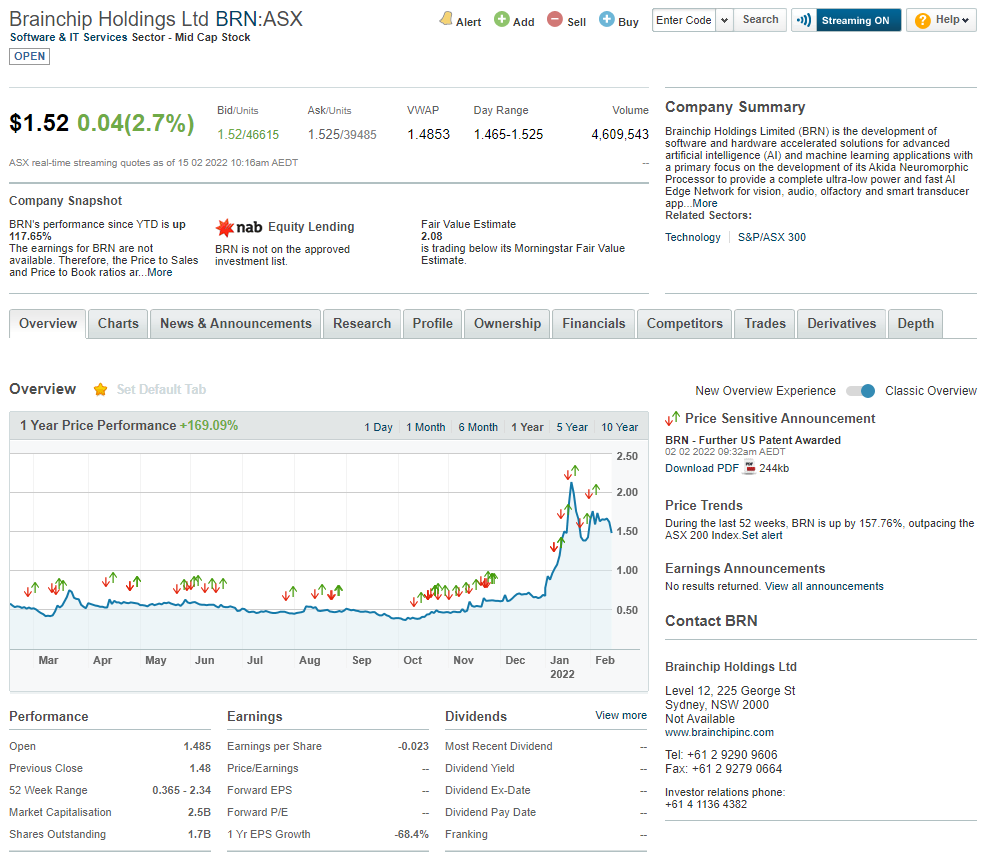Click the announcement arrows marker at the chart peak
Screen dimensions: 994x856
click(572, 472)
